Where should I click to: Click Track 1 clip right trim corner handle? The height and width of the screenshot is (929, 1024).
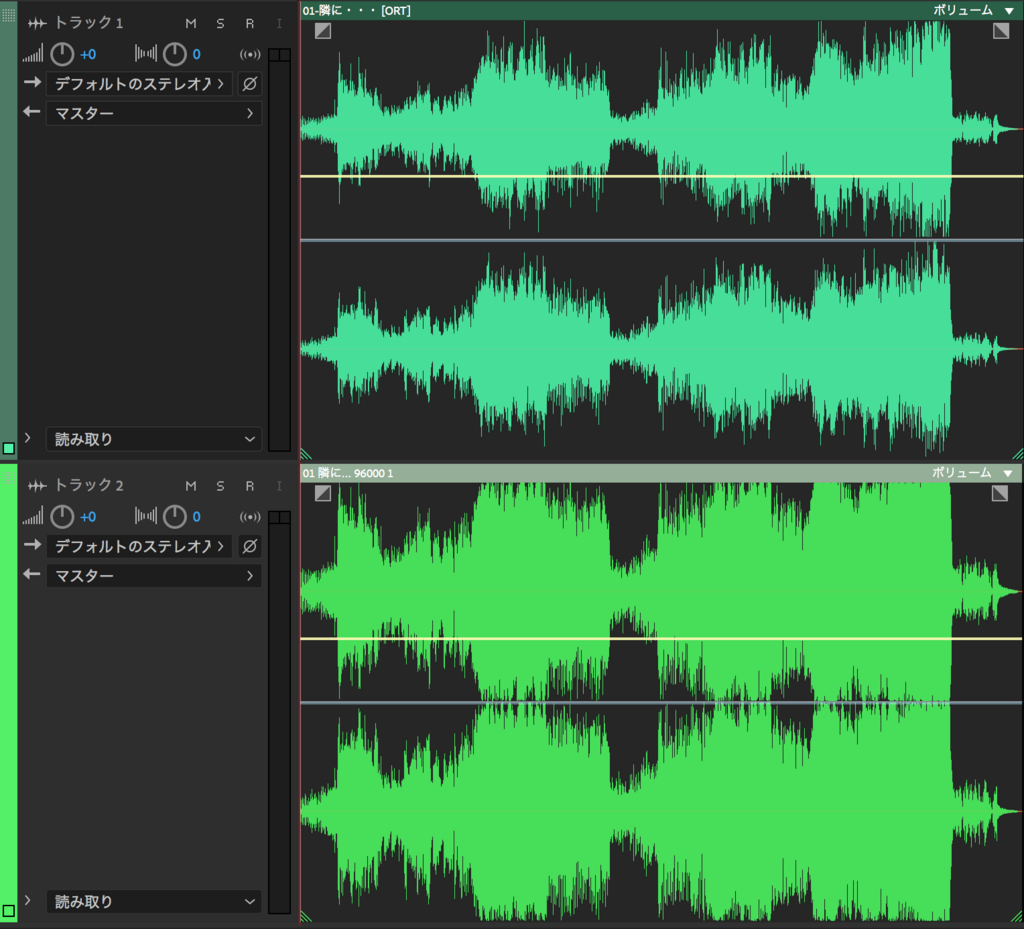pos(1017,454)
